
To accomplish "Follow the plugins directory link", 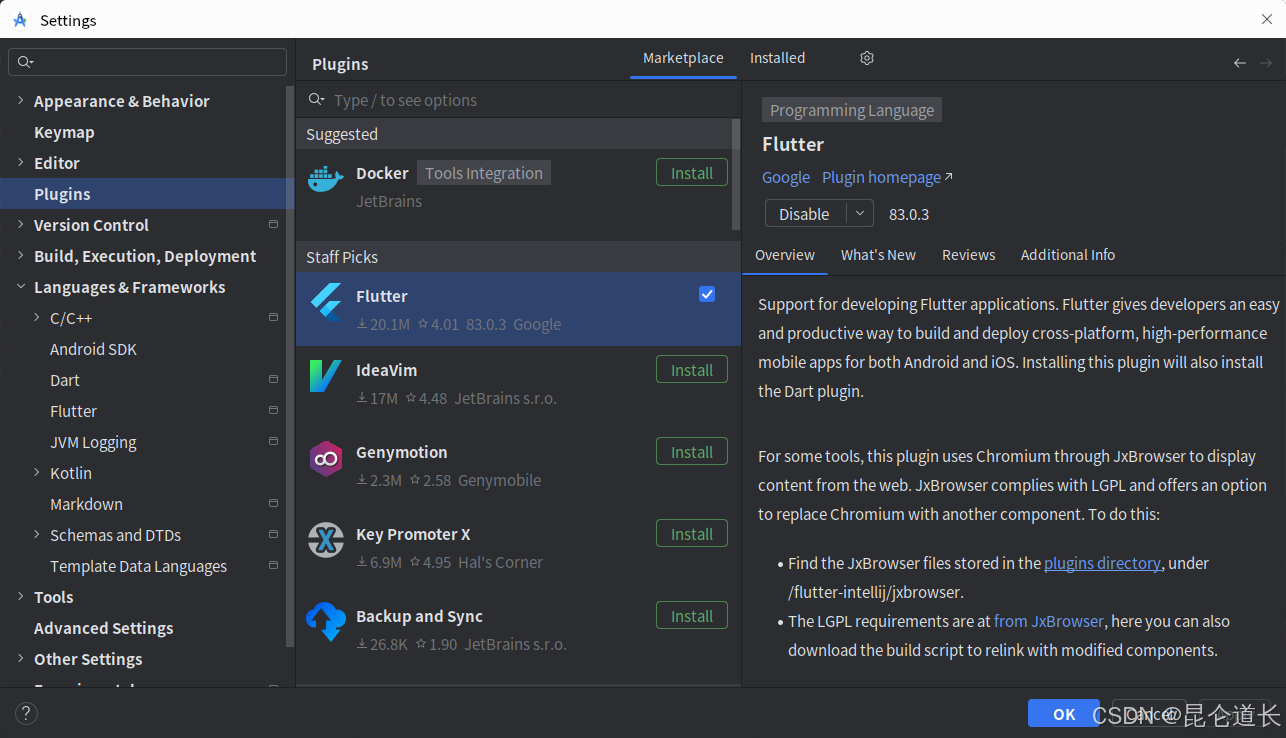I will 1102,563.
